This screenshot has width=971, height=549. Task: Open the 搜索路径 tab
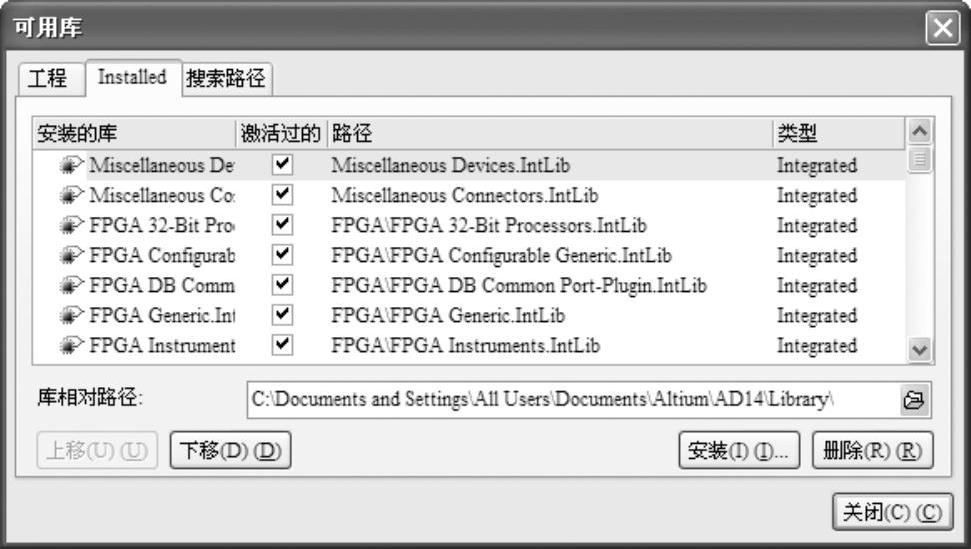pos(226,78)
